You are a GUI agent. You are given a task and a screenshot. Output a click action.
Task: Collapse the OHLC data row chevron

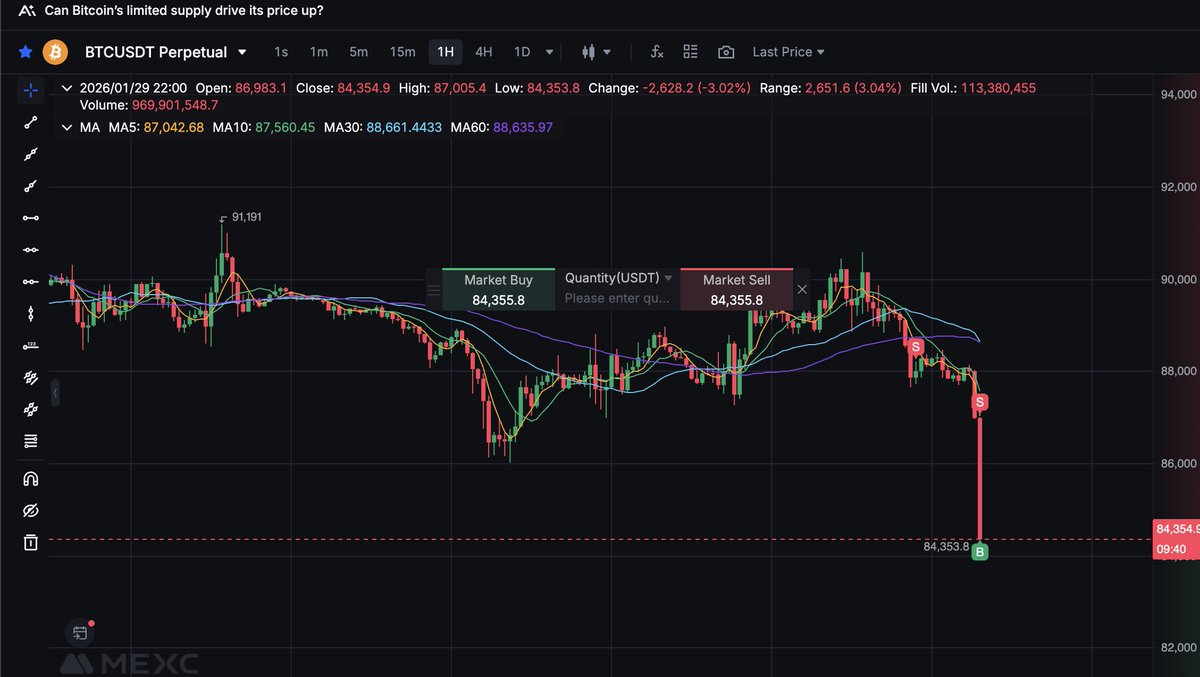(66, 87)
